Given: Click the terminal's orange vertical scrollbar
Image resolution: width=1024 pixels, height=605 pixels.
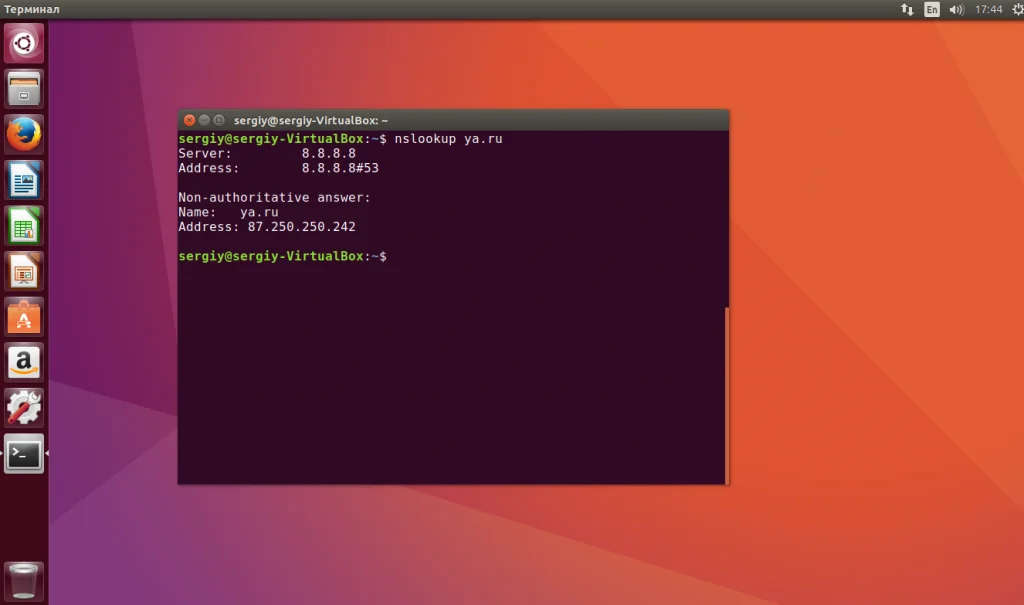Looking at the screenshot, I should click(x=727, y=395).
